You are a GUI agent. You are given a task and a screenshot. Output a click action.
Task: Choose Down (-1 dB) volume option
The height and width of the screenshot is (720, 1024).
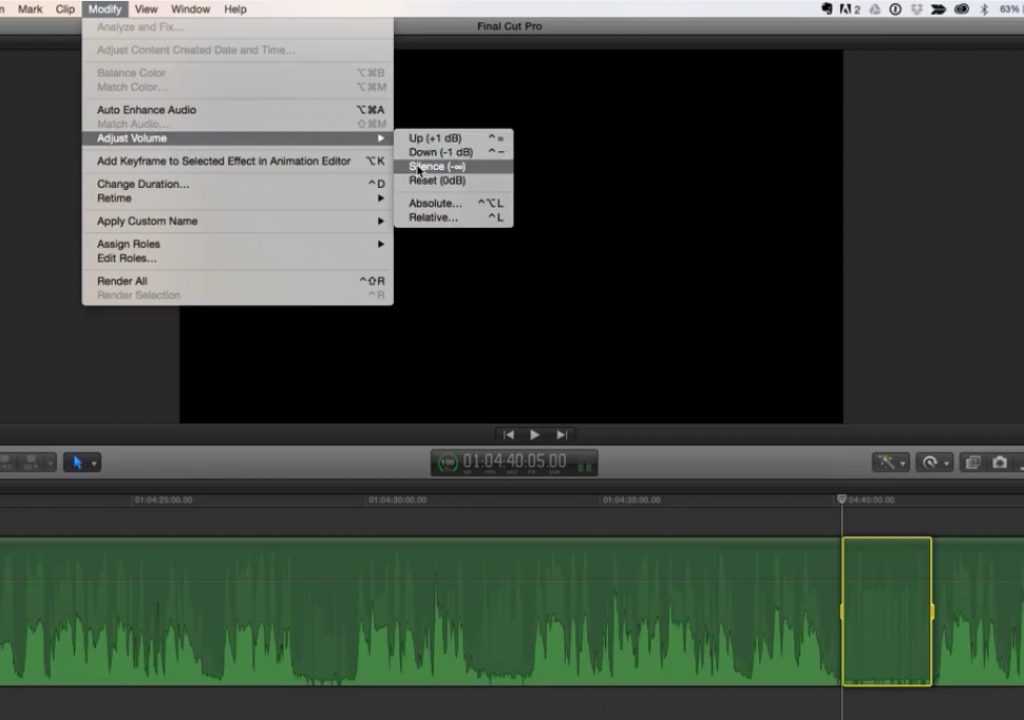[453, 152]
